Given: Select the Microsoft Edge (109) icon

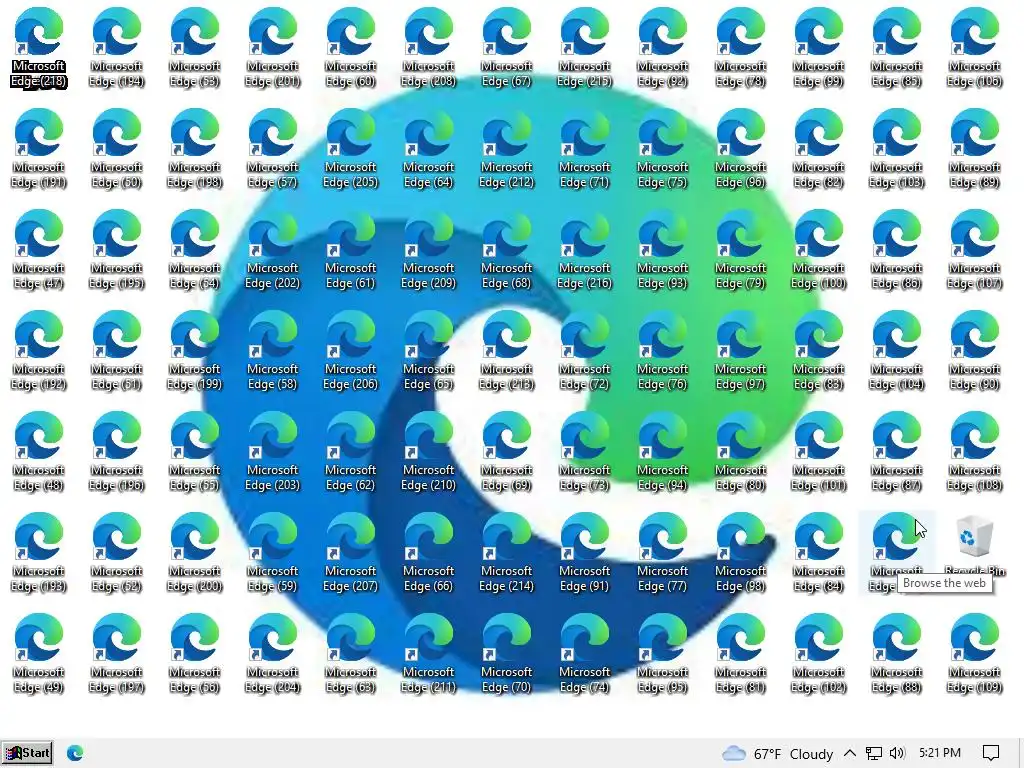Looking at the screenshot, I should pyautogui.click(x=974, y=654).
